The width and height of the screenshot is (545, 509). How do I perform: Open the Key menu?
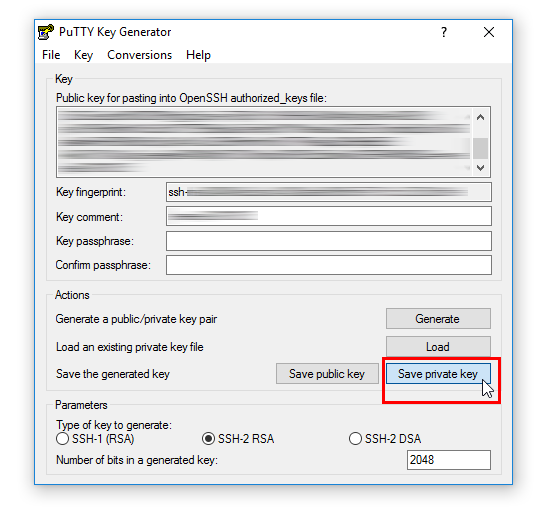point(83,55)
